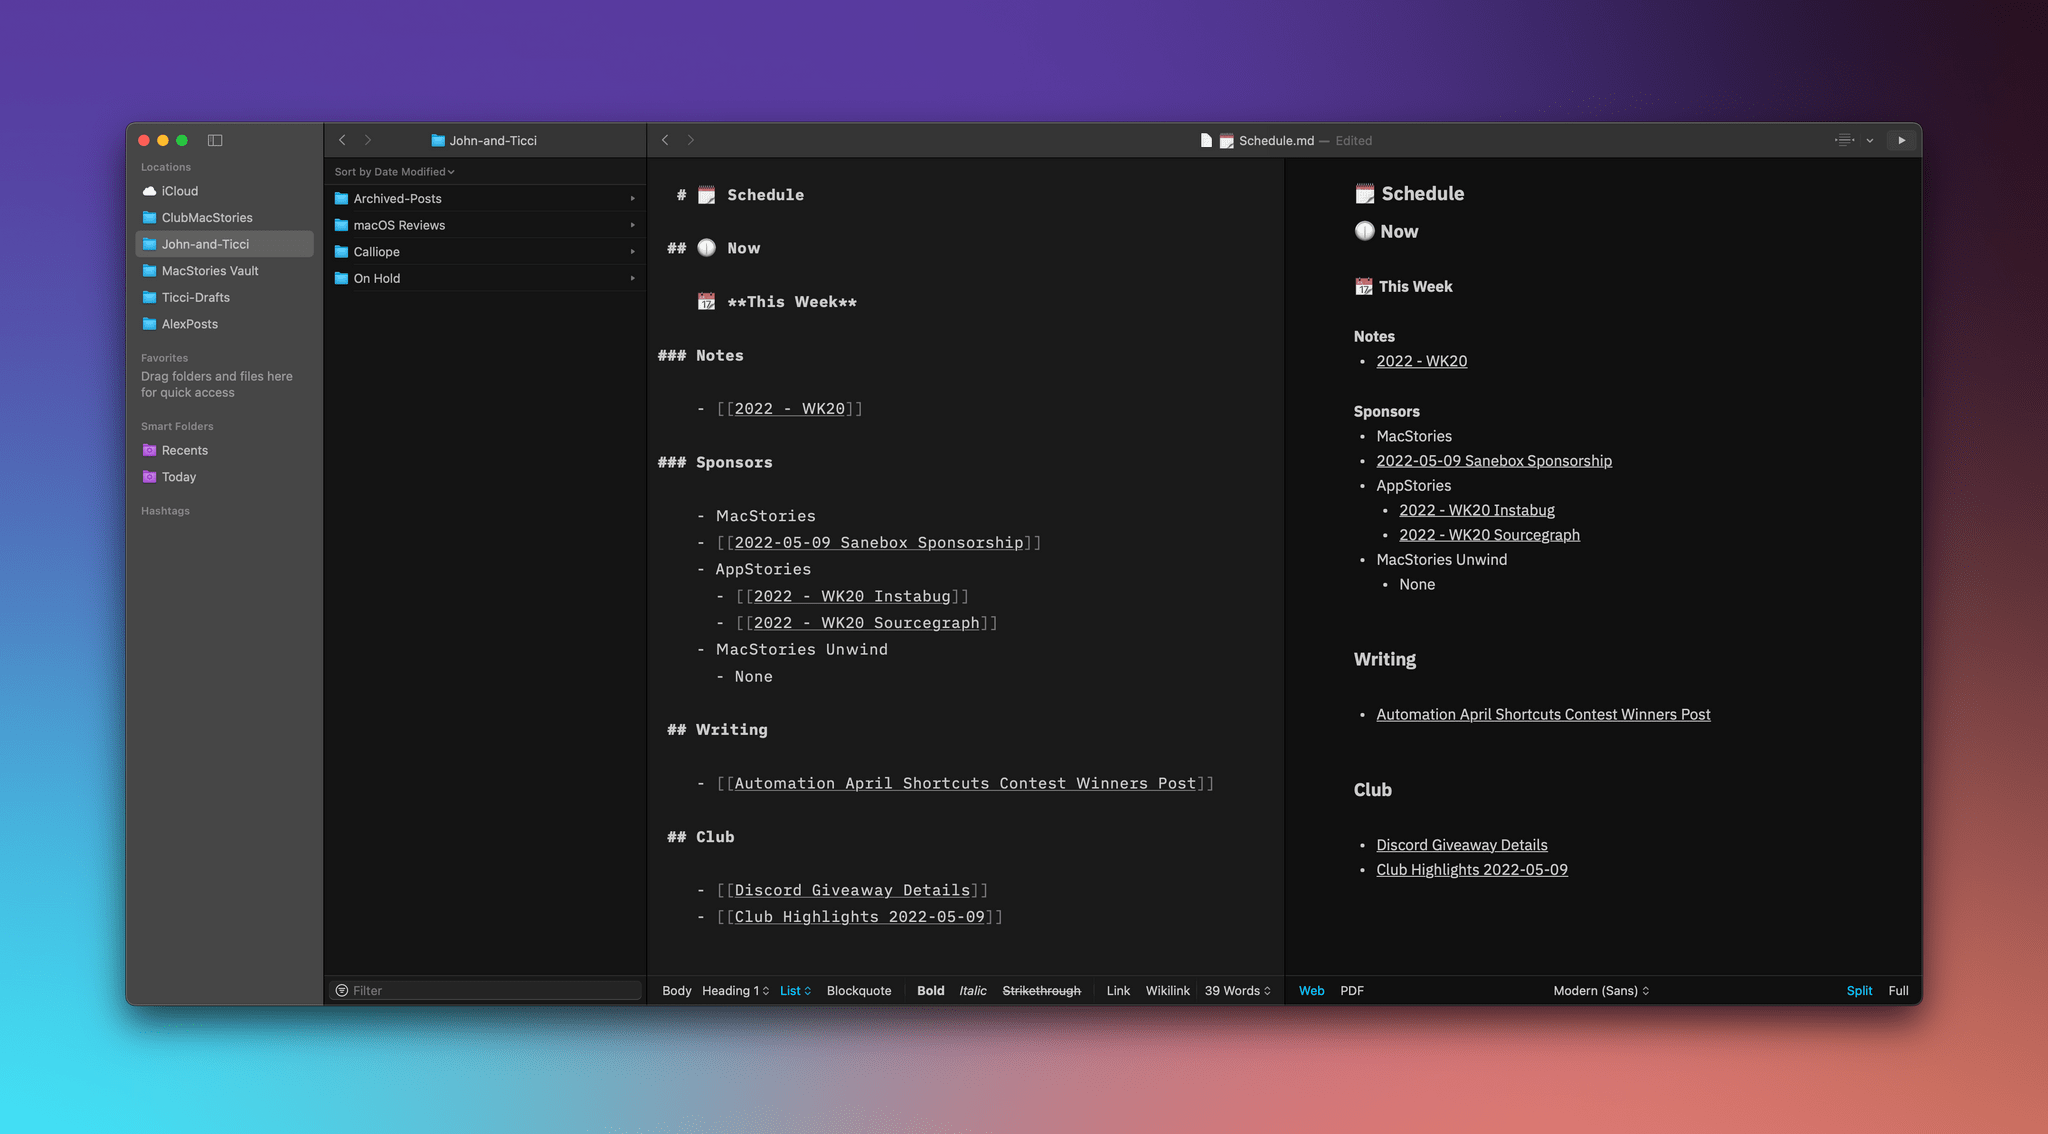Open 2022 - WK20 Instabug preview link
Image resolution: width=2048 pixels, height=1134 pixels.
[x=1477, y=510]
